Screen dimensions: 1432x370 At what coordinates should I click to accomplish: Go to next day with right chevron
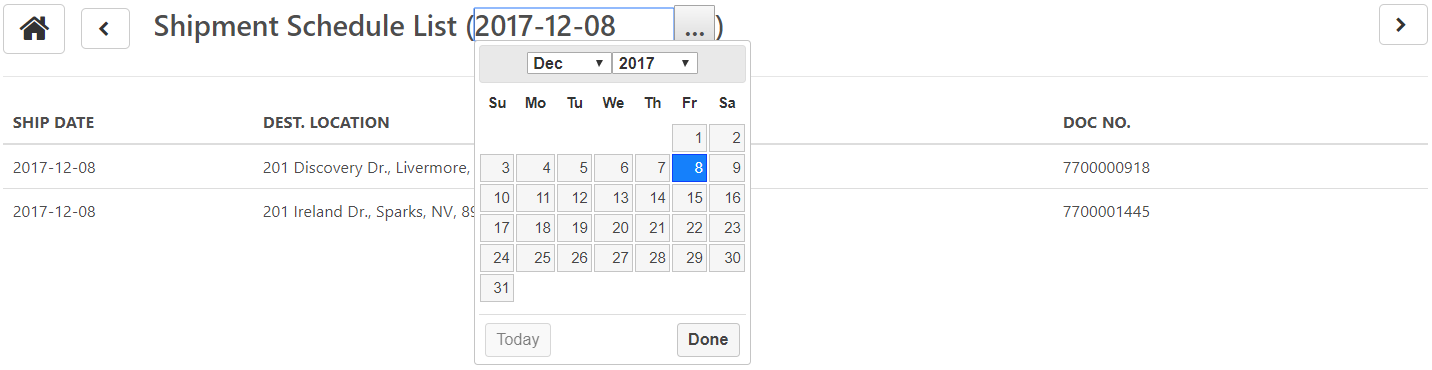pyautogui.click(x=1402, y=25)
